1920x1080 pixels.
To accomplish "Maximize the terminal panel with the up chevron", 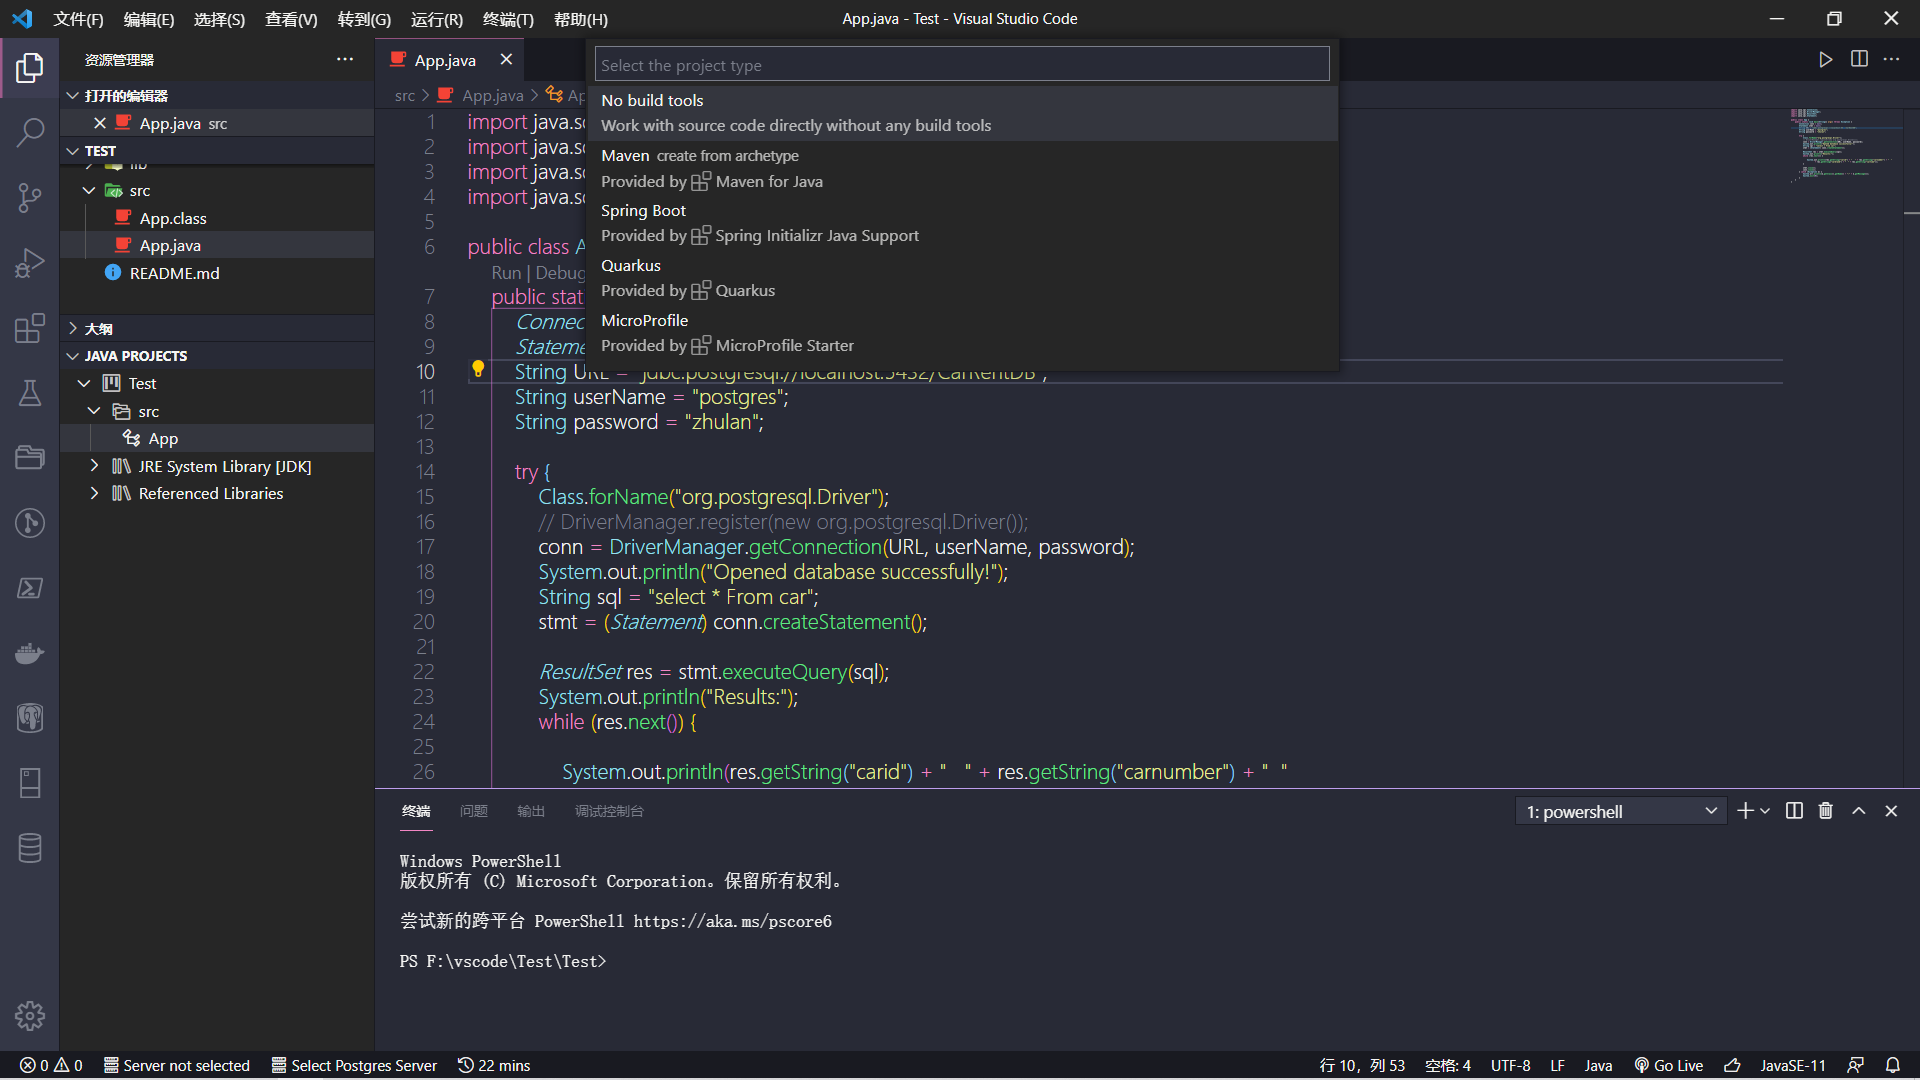I will pos(1858,811).
